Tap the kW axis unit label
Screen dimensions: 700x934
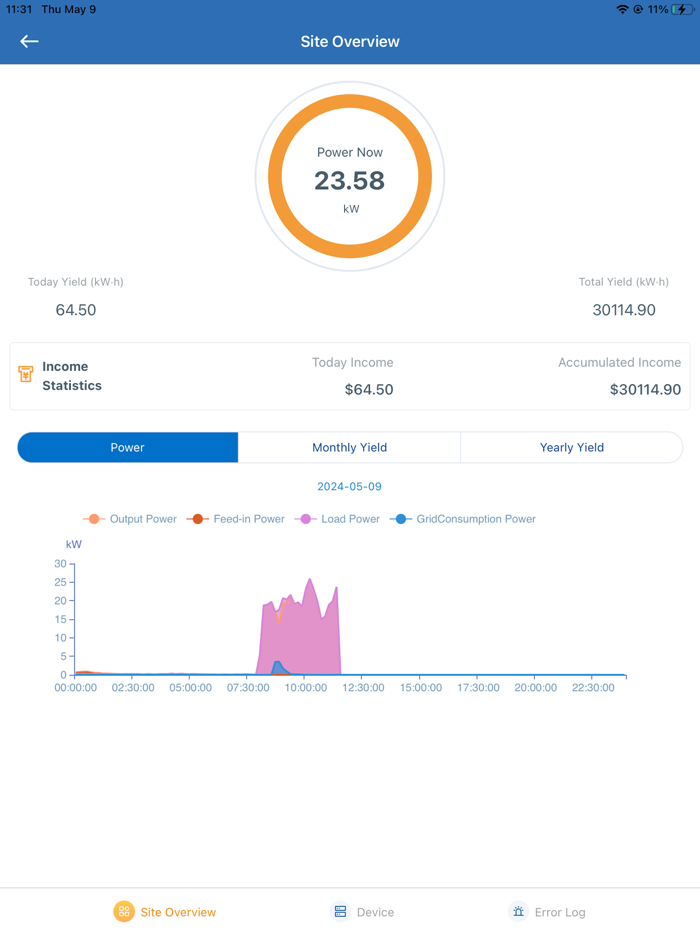tap(73, 544)
